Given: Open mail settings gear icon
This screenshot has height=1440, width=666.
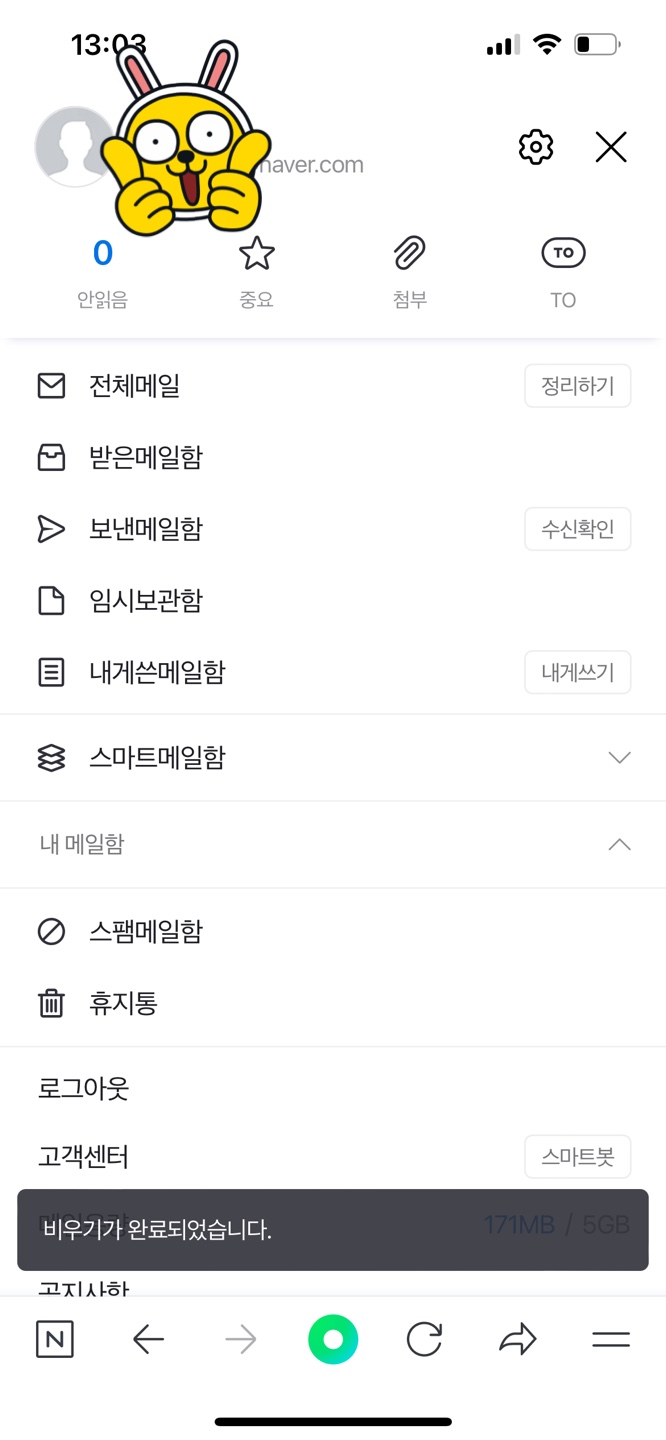Looking at the screenshot, I should pyautogui.click(x=536, y=147).
